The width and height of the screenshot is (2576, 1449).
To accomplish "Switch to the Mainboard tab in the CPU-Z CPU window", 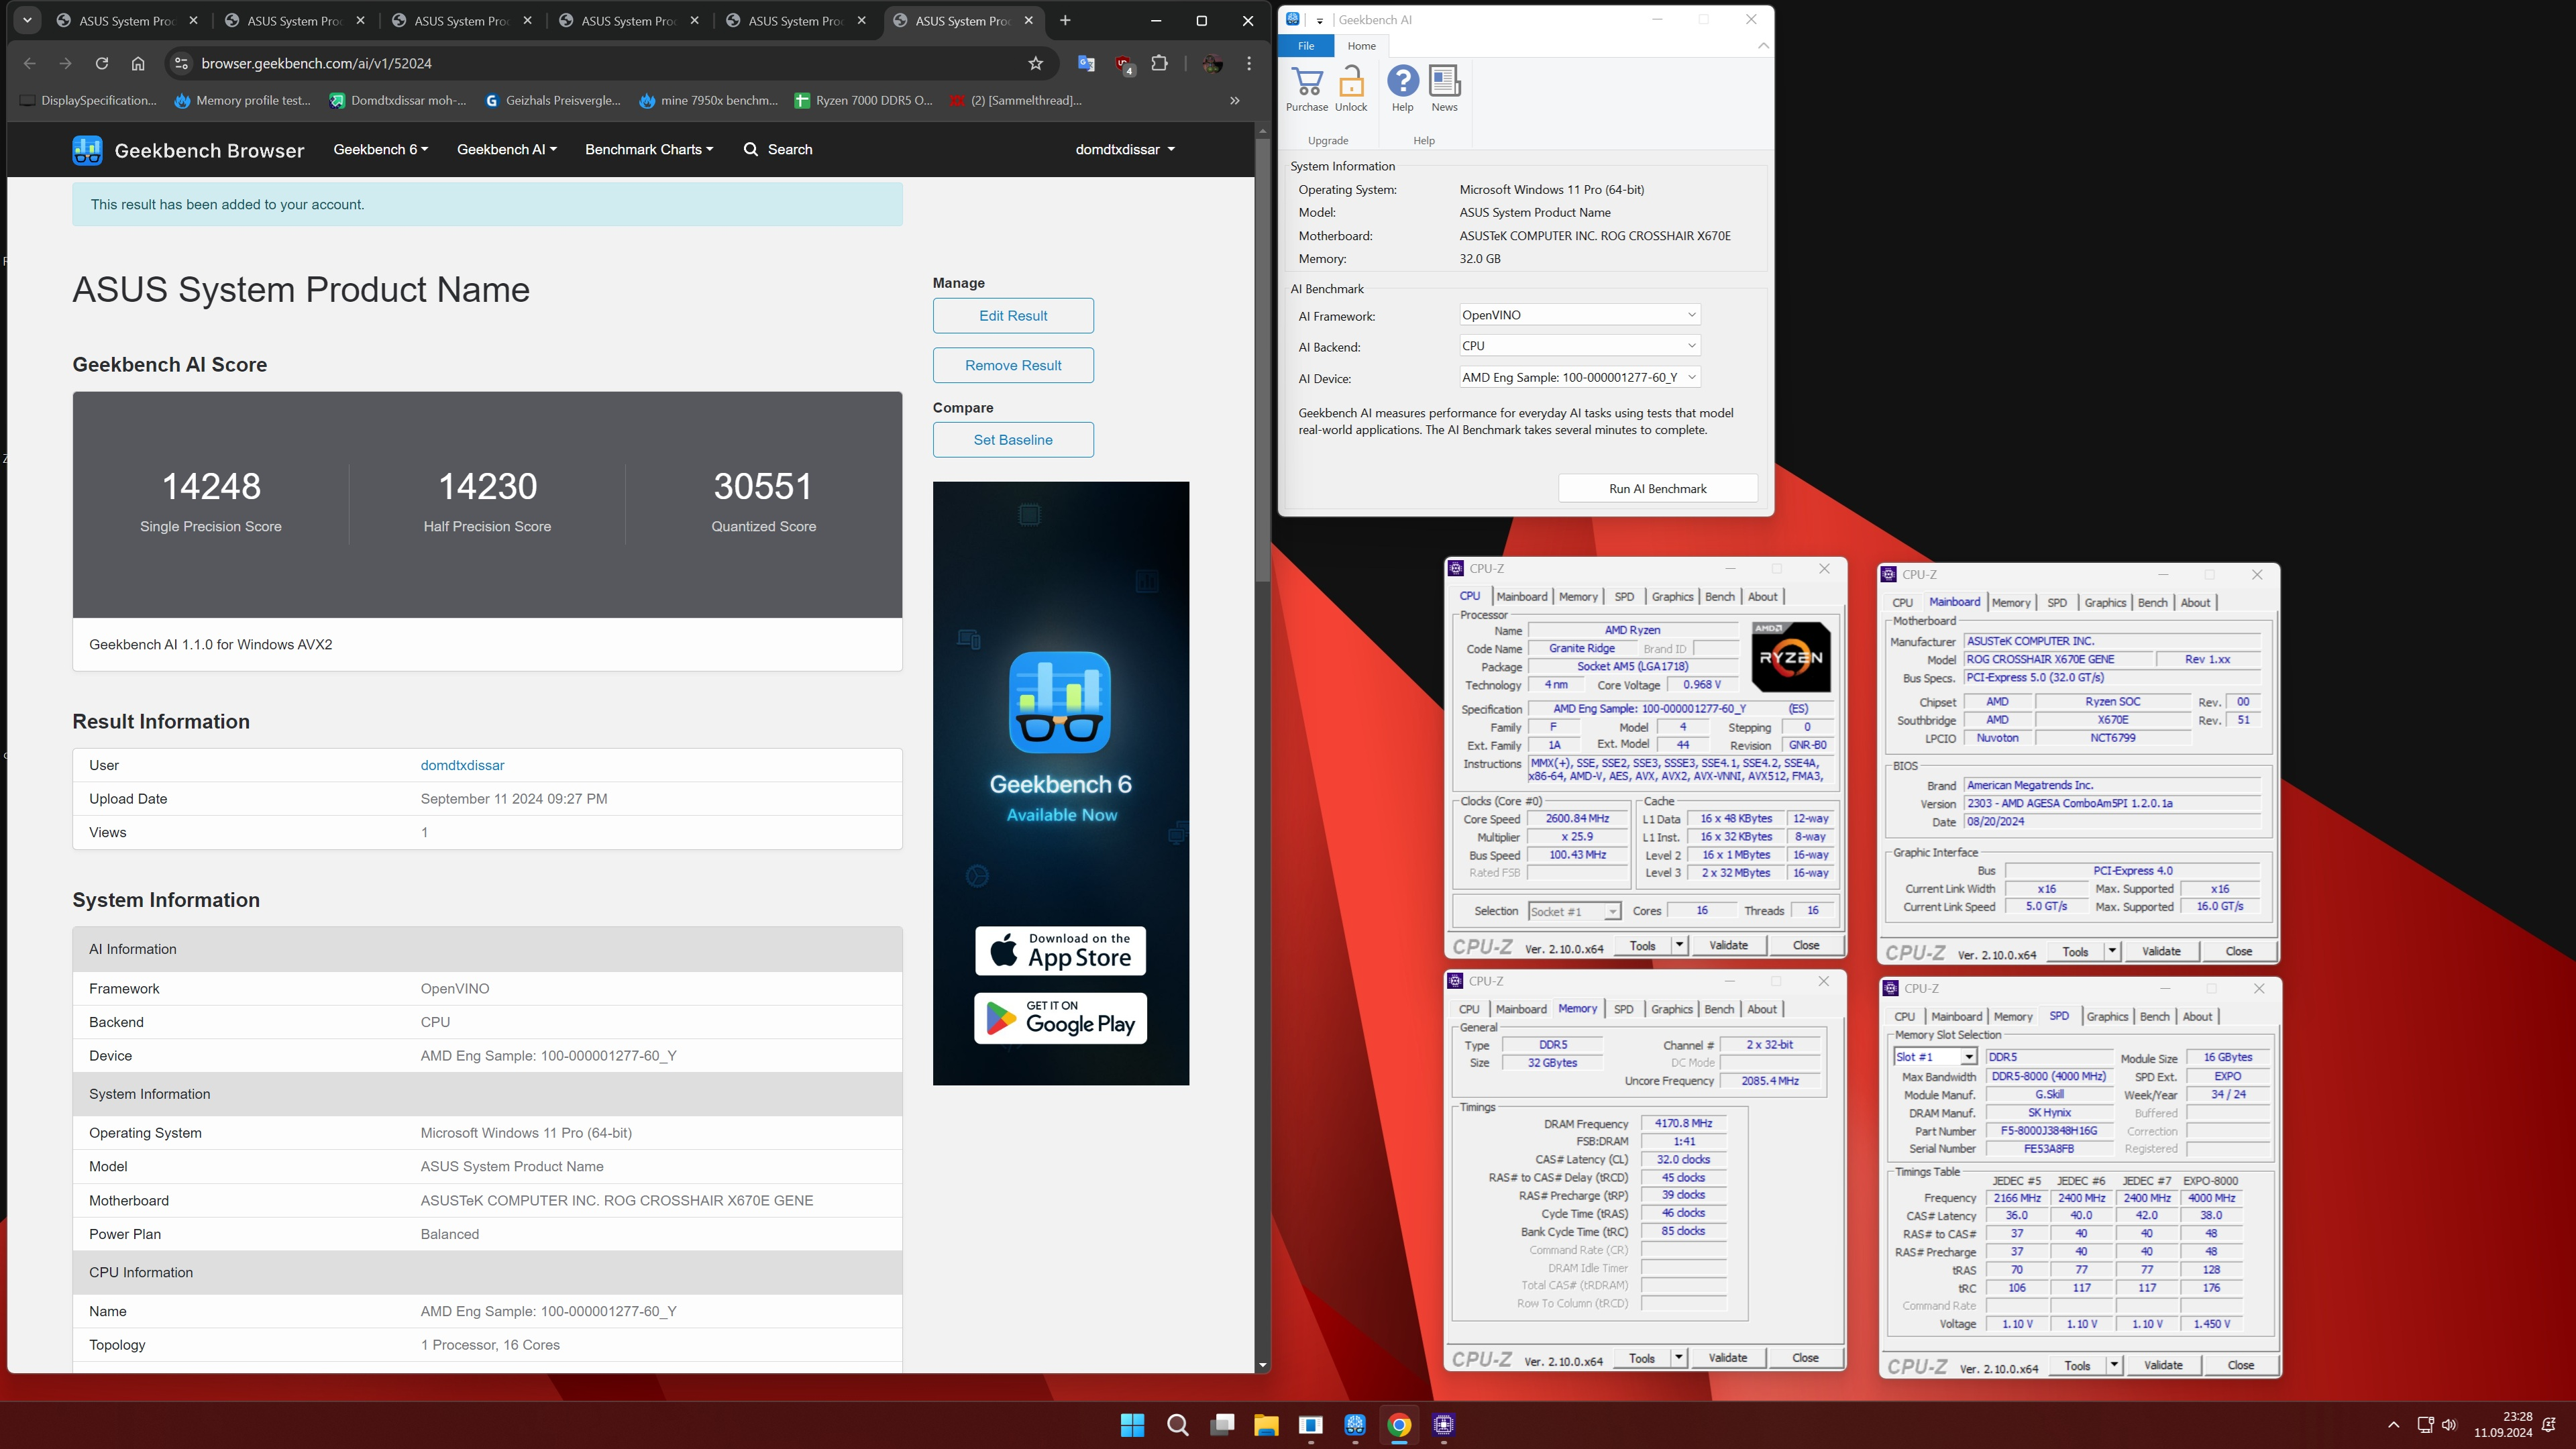I will [x=1521, y=597].
